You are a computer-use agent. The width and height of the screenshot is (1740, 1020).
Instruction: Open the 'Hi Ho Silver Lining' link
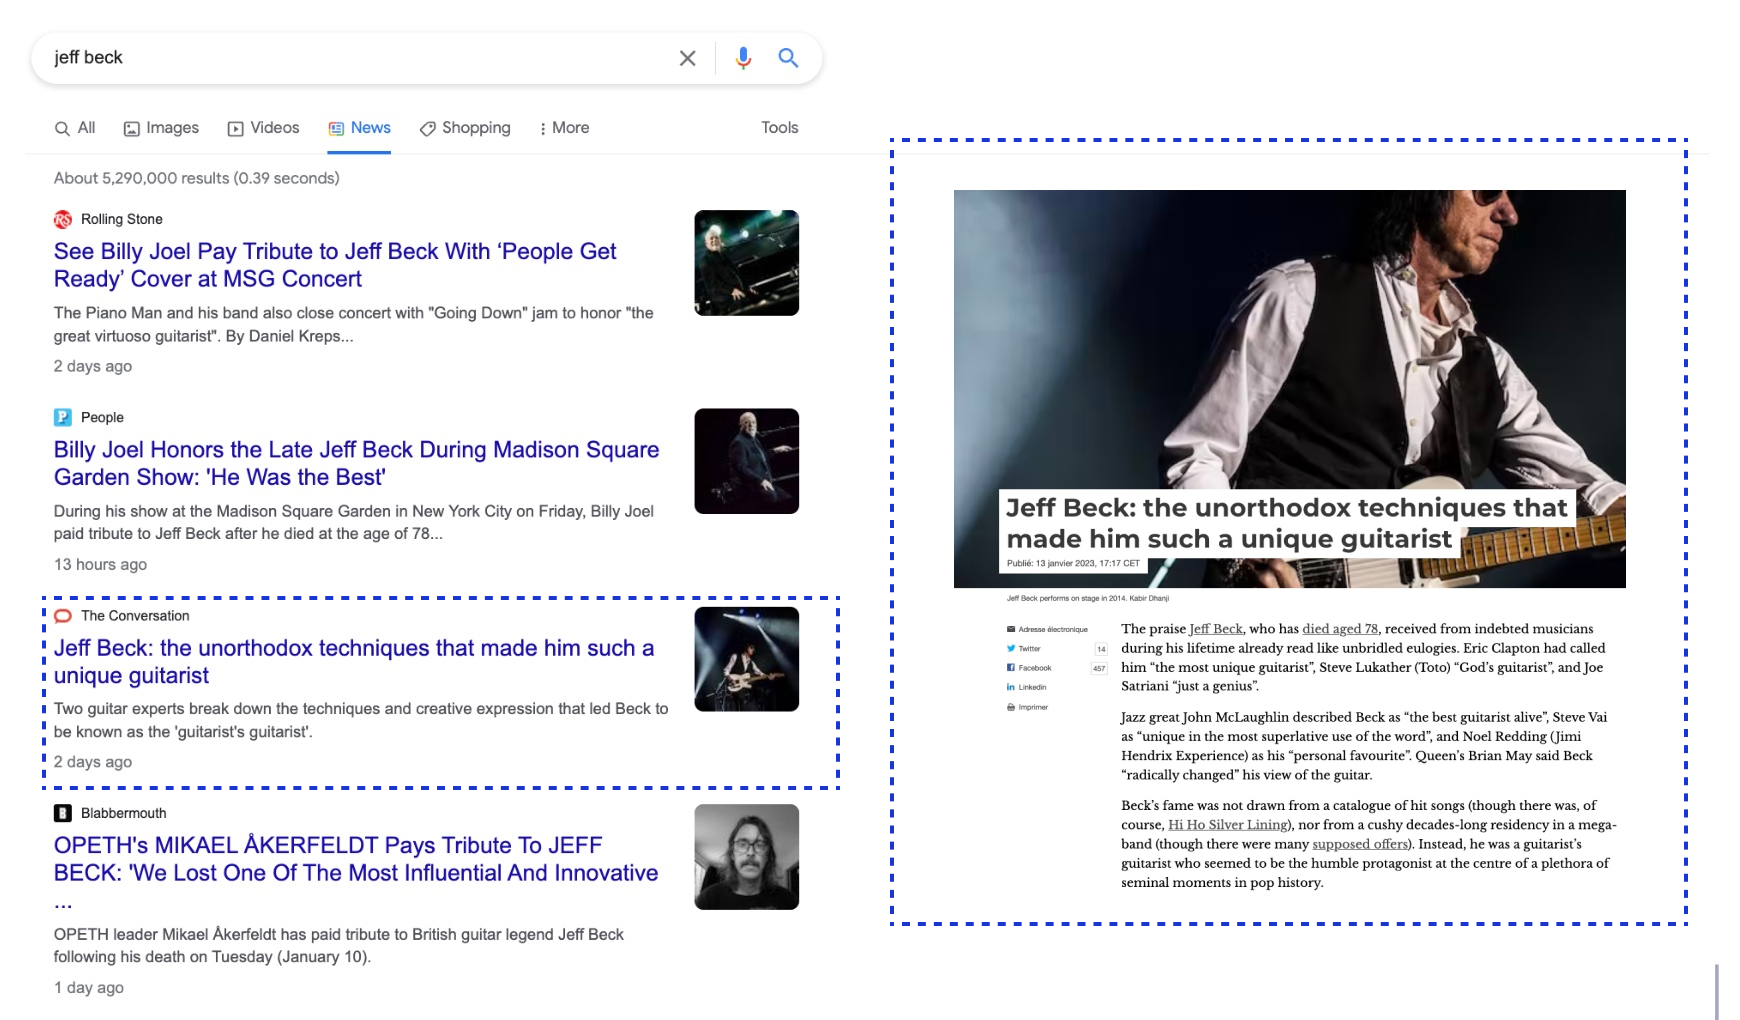(1228, 825)
